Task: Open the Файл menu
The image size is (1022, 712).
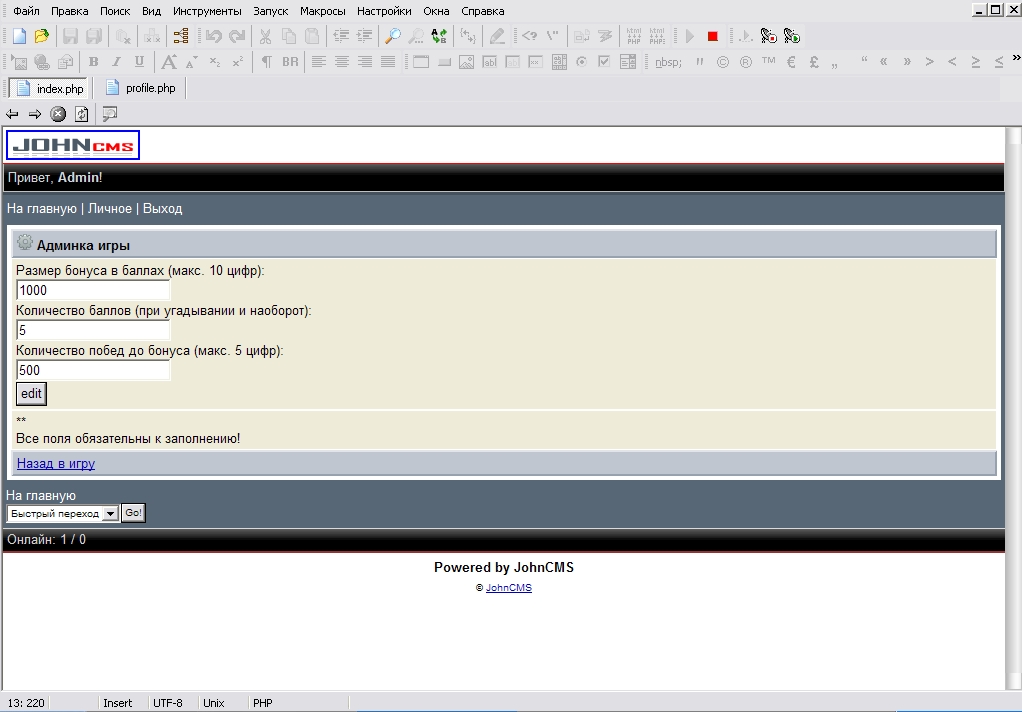Action: pos(26,11)
